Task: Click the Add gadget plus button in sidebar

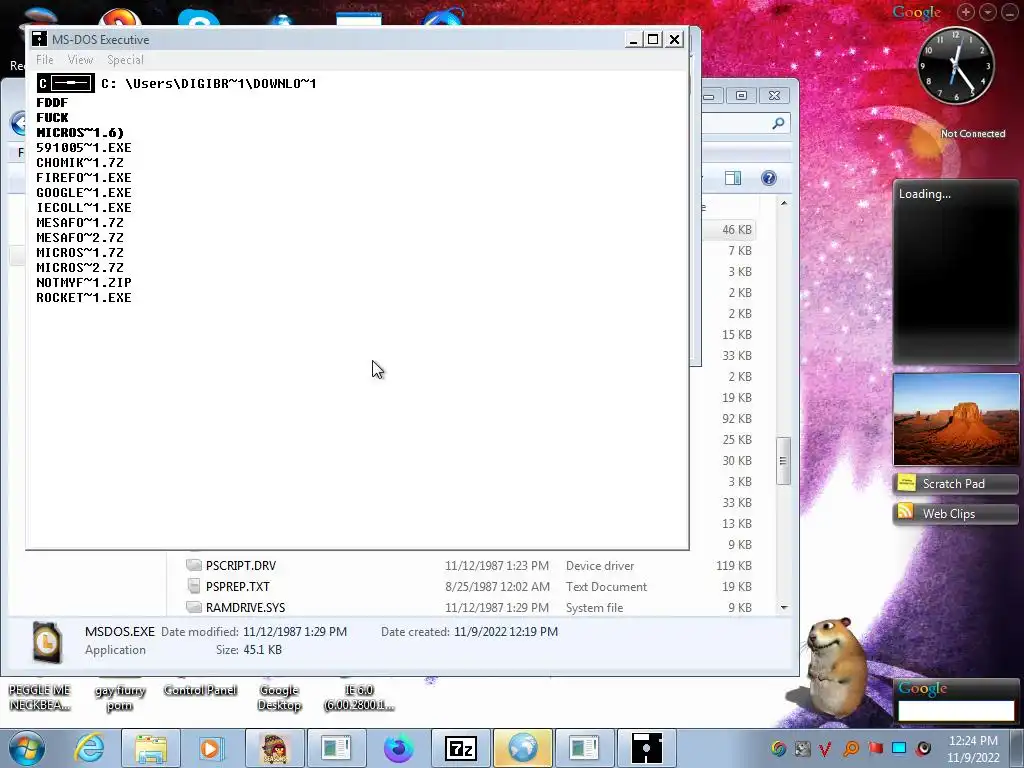Action: [966, 12]
